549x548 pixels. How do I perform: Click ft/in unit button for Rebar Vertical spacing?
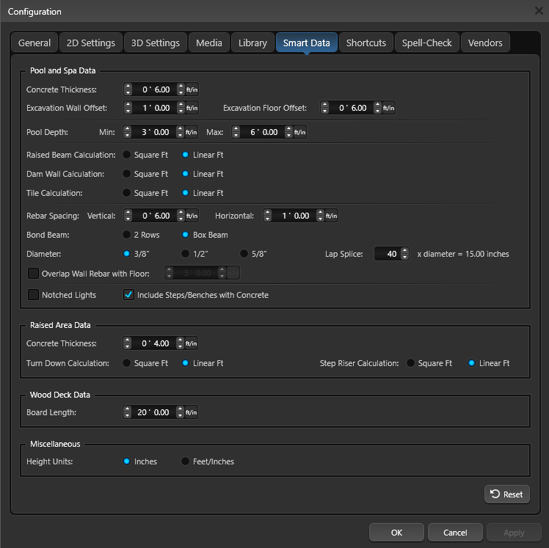(192, 216)
